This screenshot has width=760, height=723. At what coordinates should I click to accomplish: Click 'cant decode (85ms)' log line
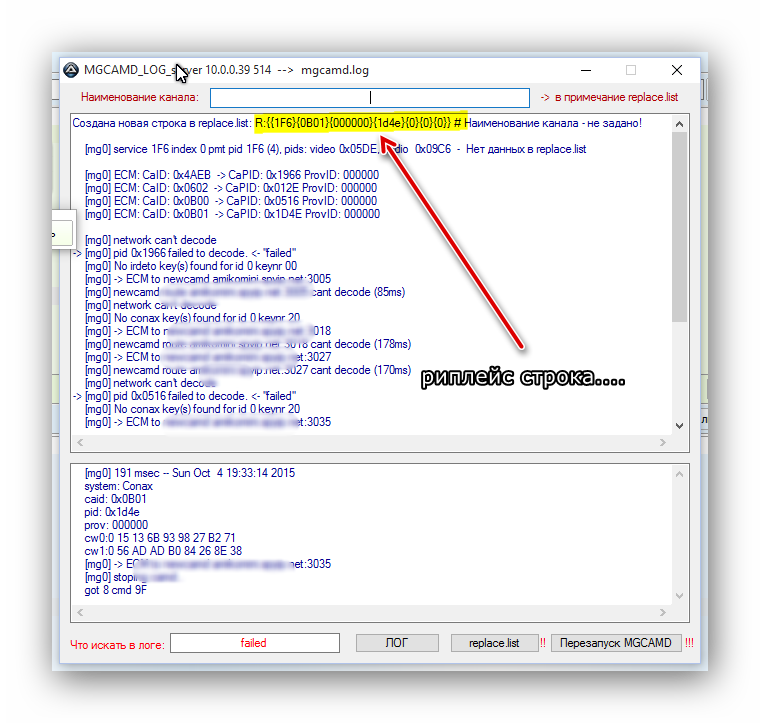point(245,292)
